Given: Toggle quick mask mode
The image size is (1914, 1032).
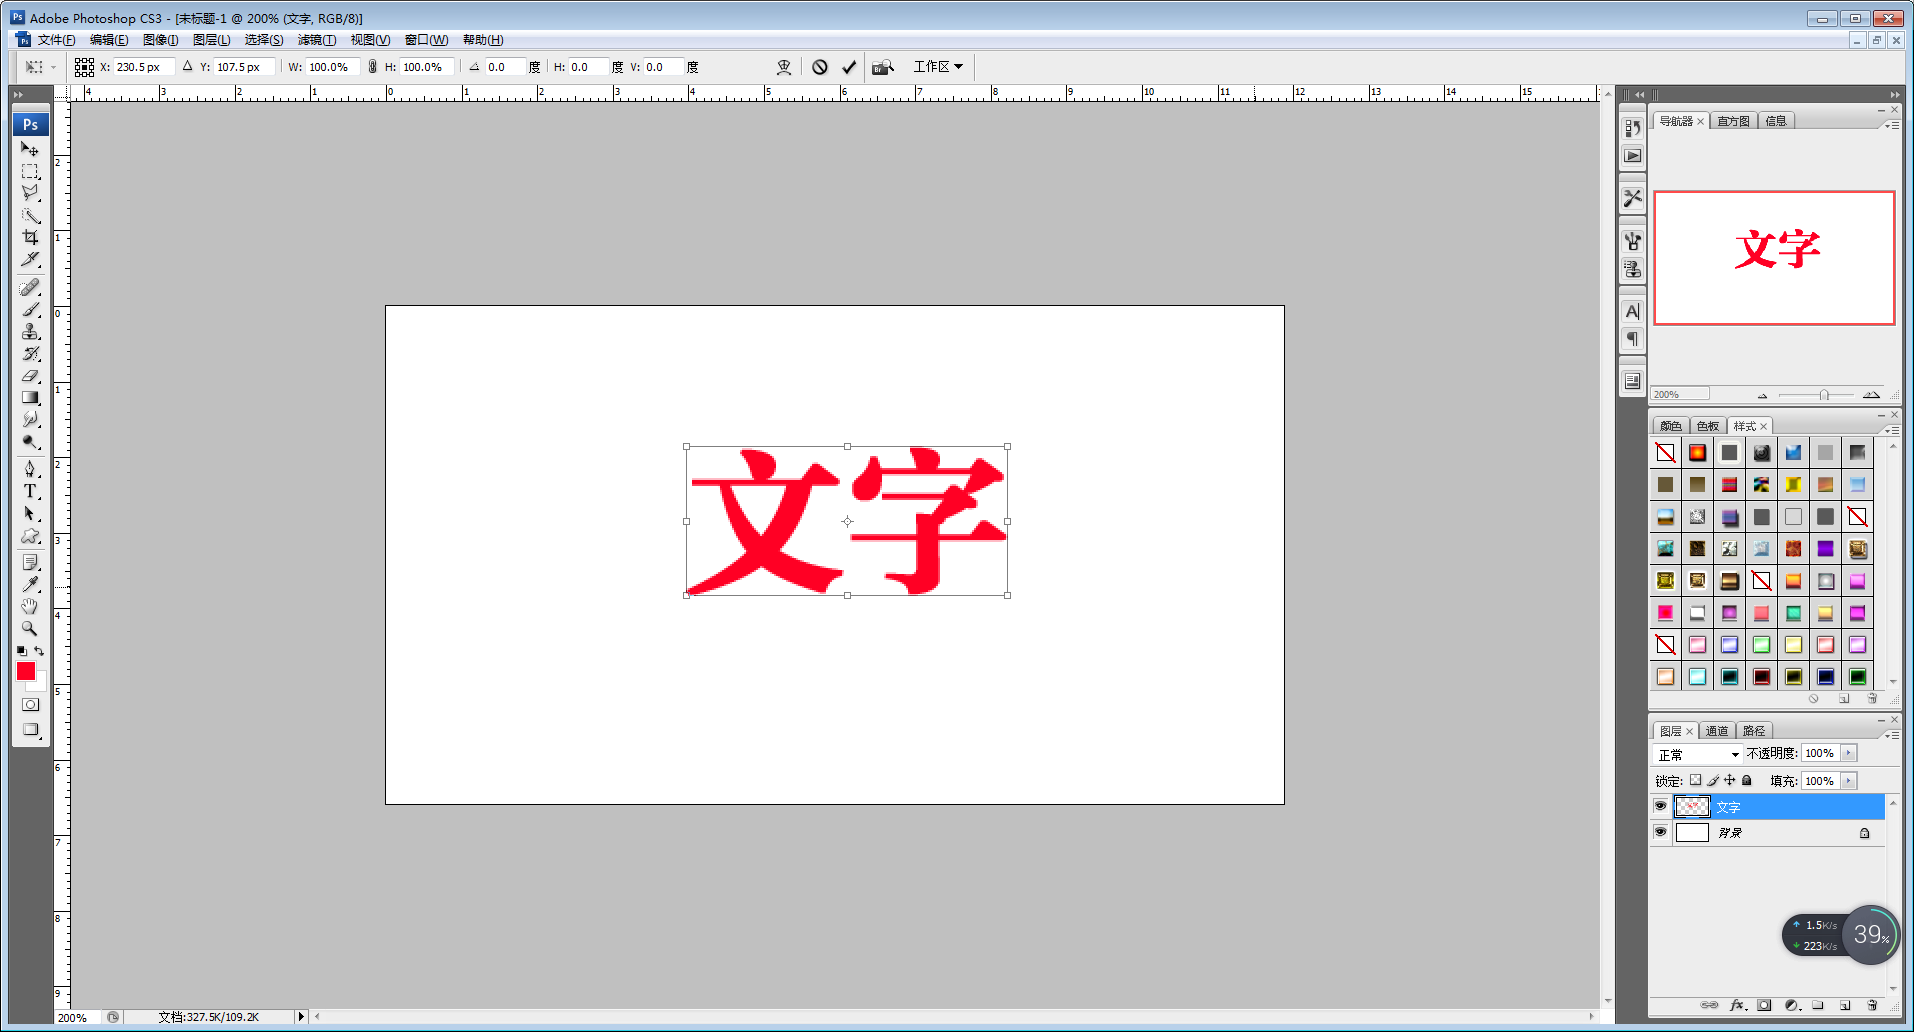Looking at the screenshot, I should coord(30,704).
